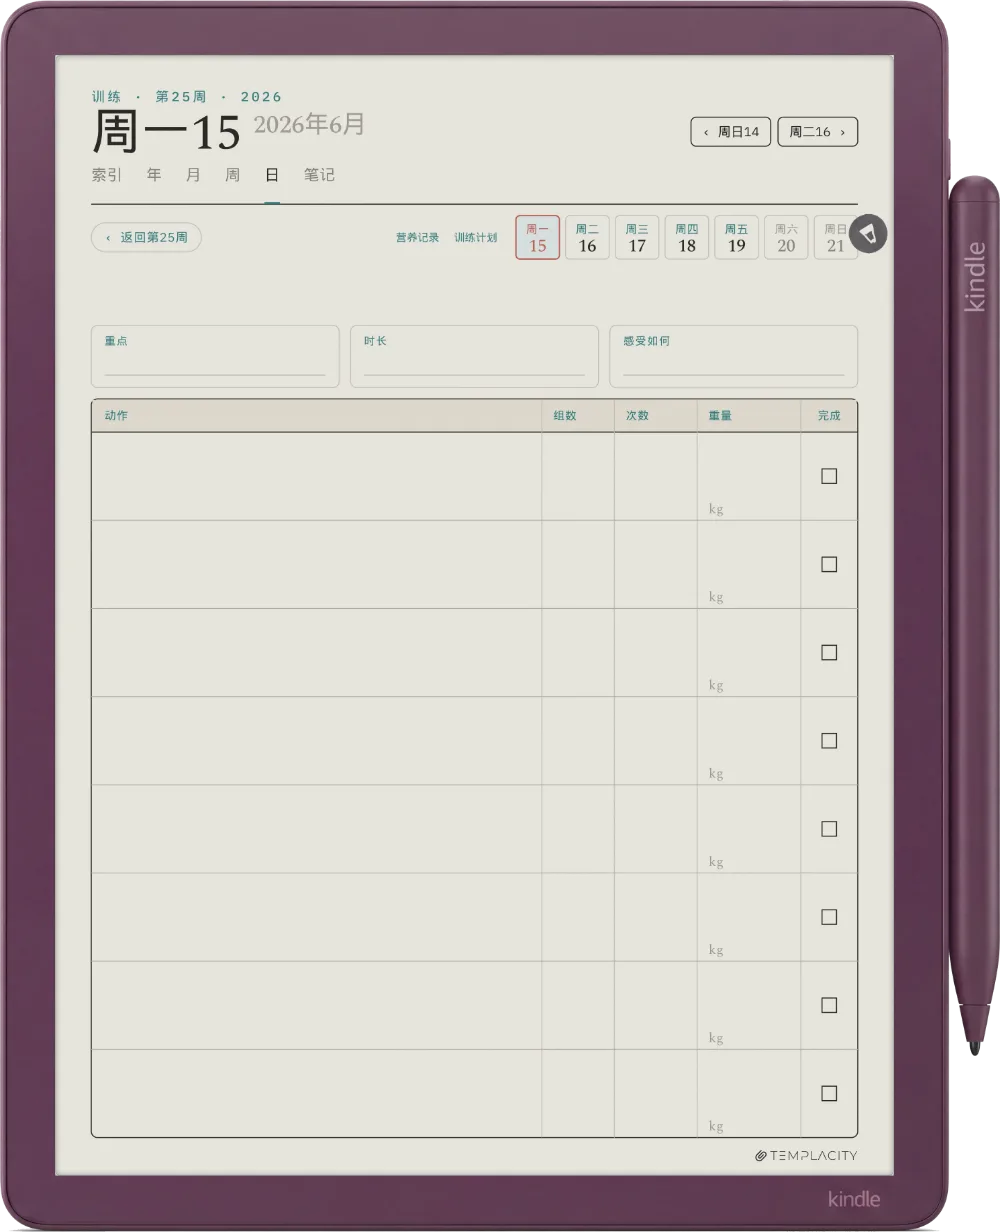This screenshot has width=1000, height=1232.
Task: Select day chip 周三 17
Action: (637, 238)
